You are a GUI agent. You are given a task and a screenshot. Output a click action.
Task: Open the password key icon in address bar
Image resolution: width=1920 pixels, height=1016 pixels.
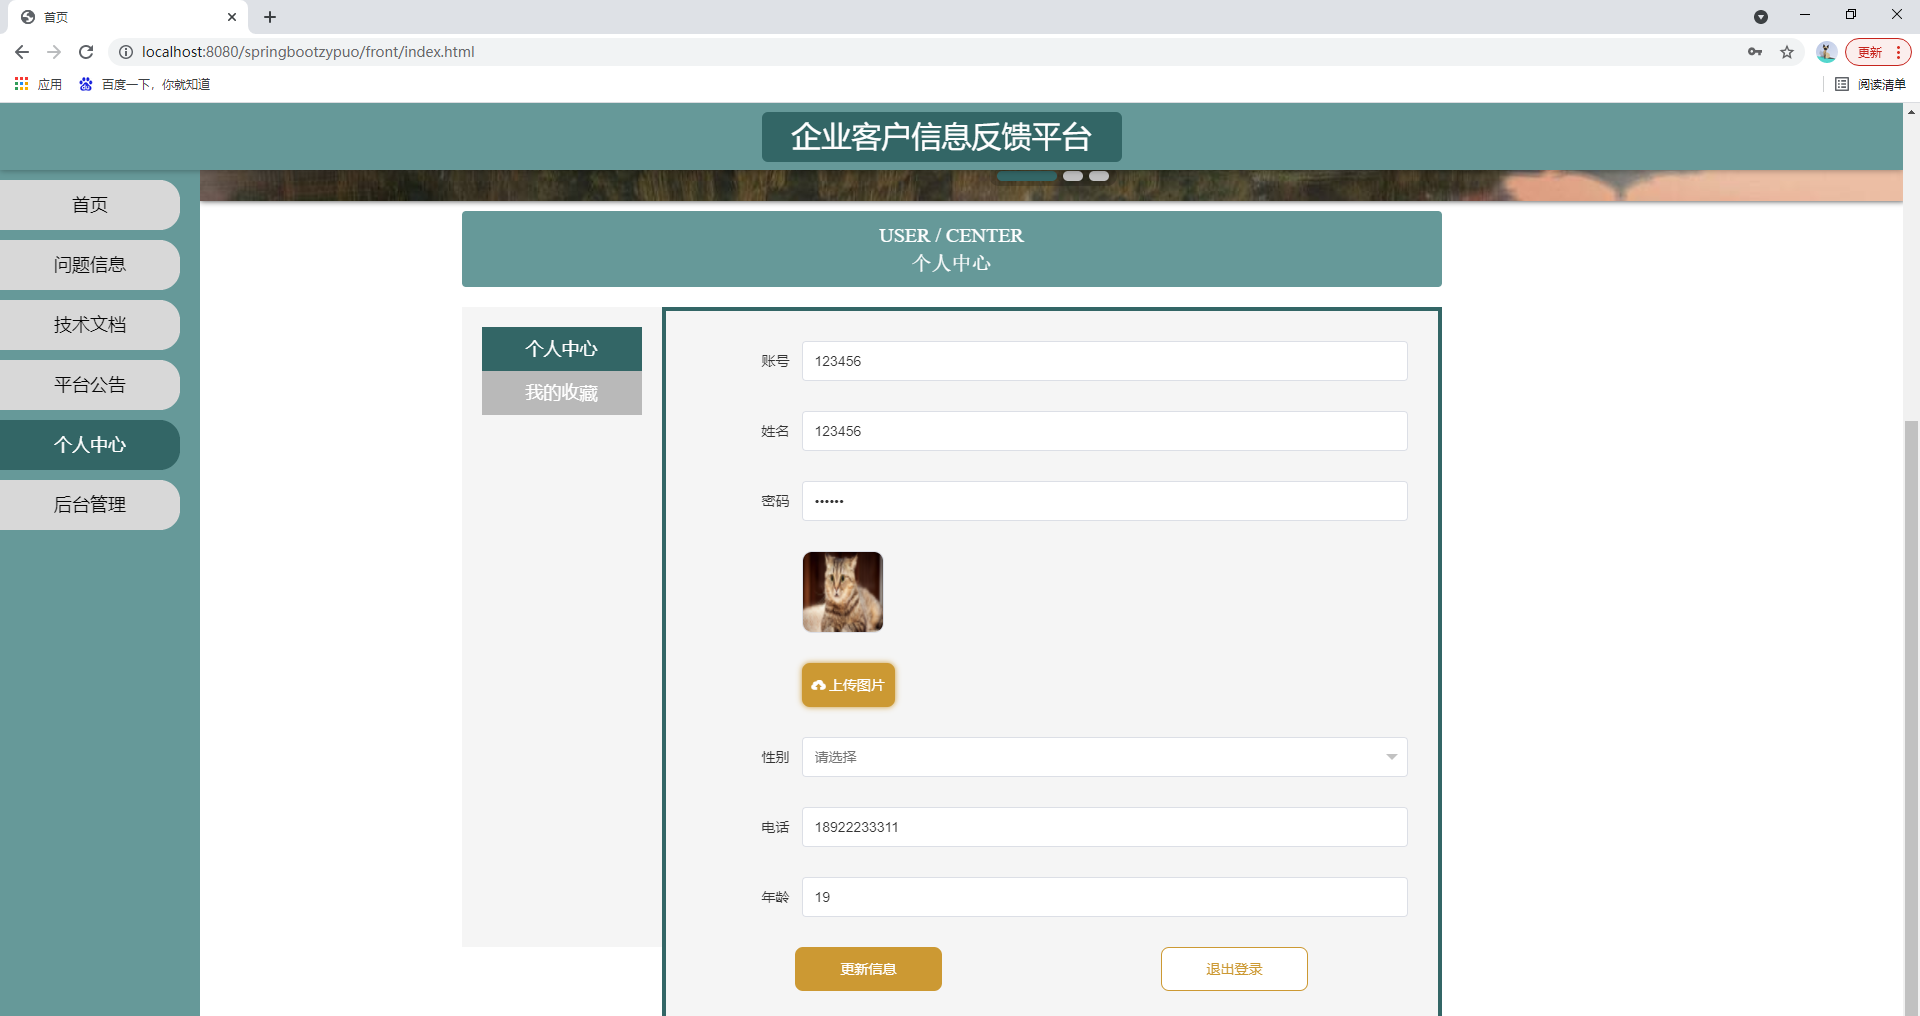pos(1755,52)
